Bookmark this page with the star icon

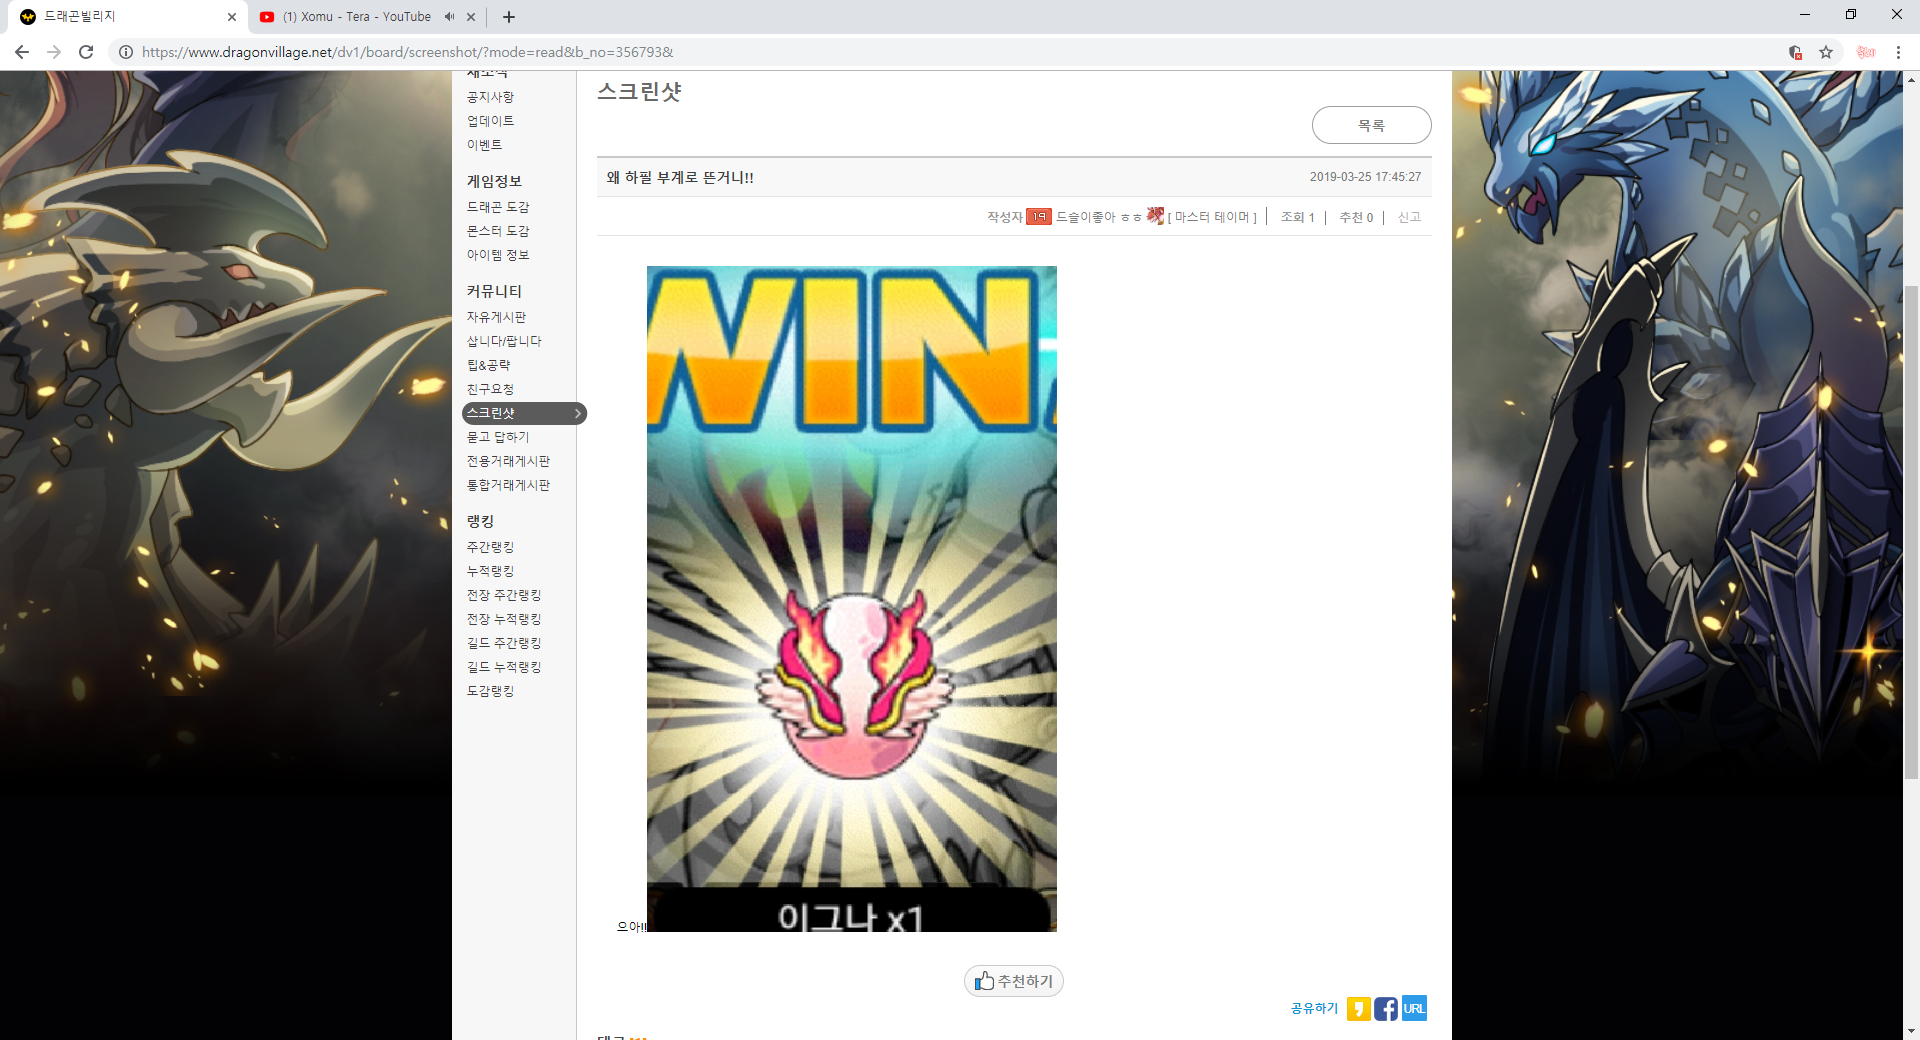(1826, 52)
